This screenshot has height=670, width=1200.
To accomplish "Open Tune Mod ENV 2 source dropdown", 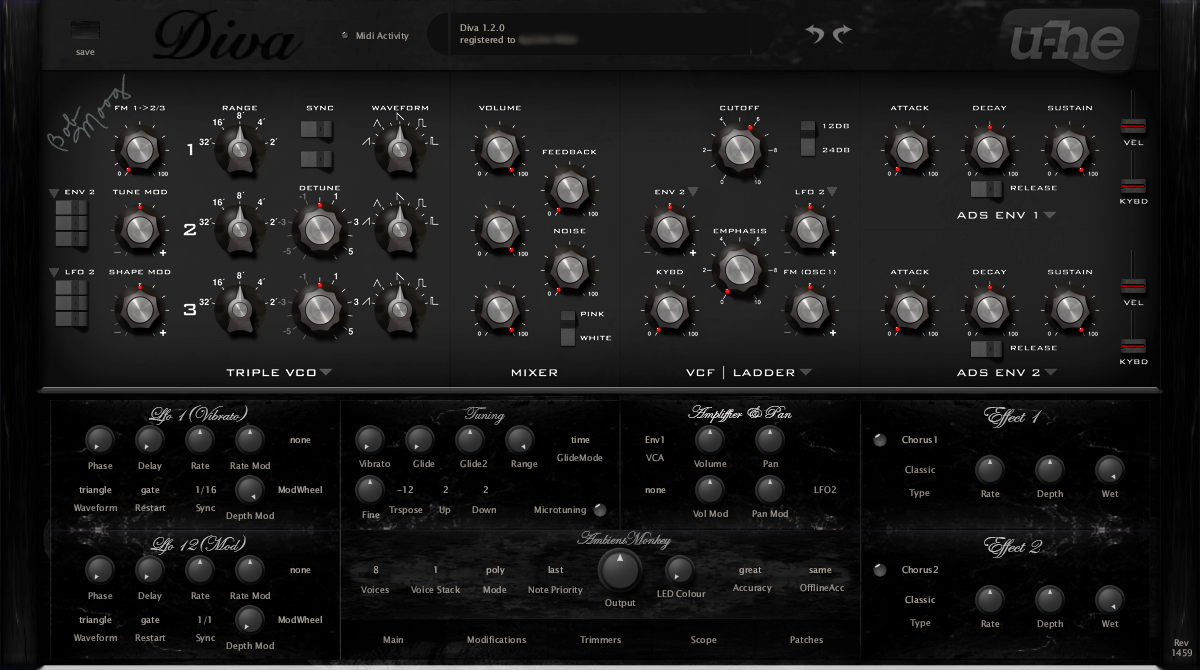I will click(53, 192).
